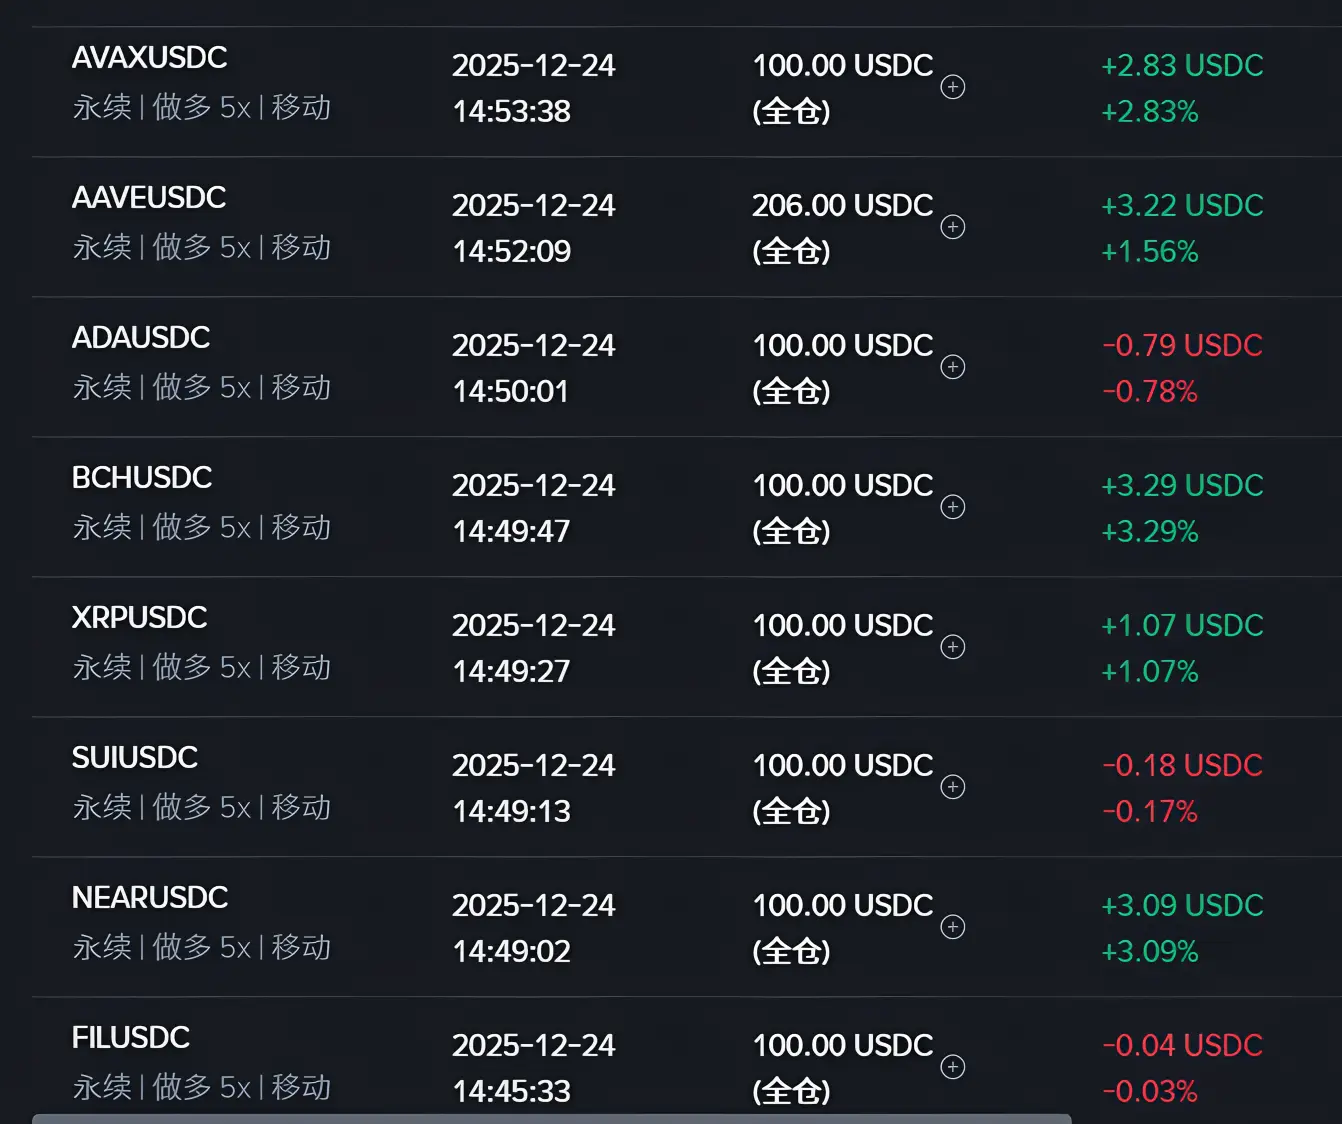Click the 206.00 USDC margin amount
1342x1124 pixels.
point(842,206)
